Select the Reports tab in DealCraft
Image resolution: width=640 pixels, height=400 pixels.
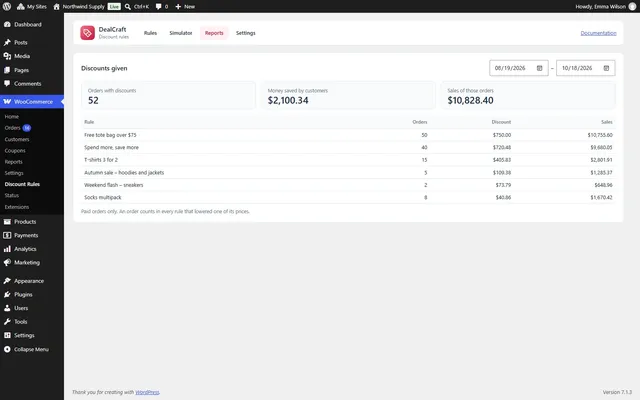tap(214, 33)
